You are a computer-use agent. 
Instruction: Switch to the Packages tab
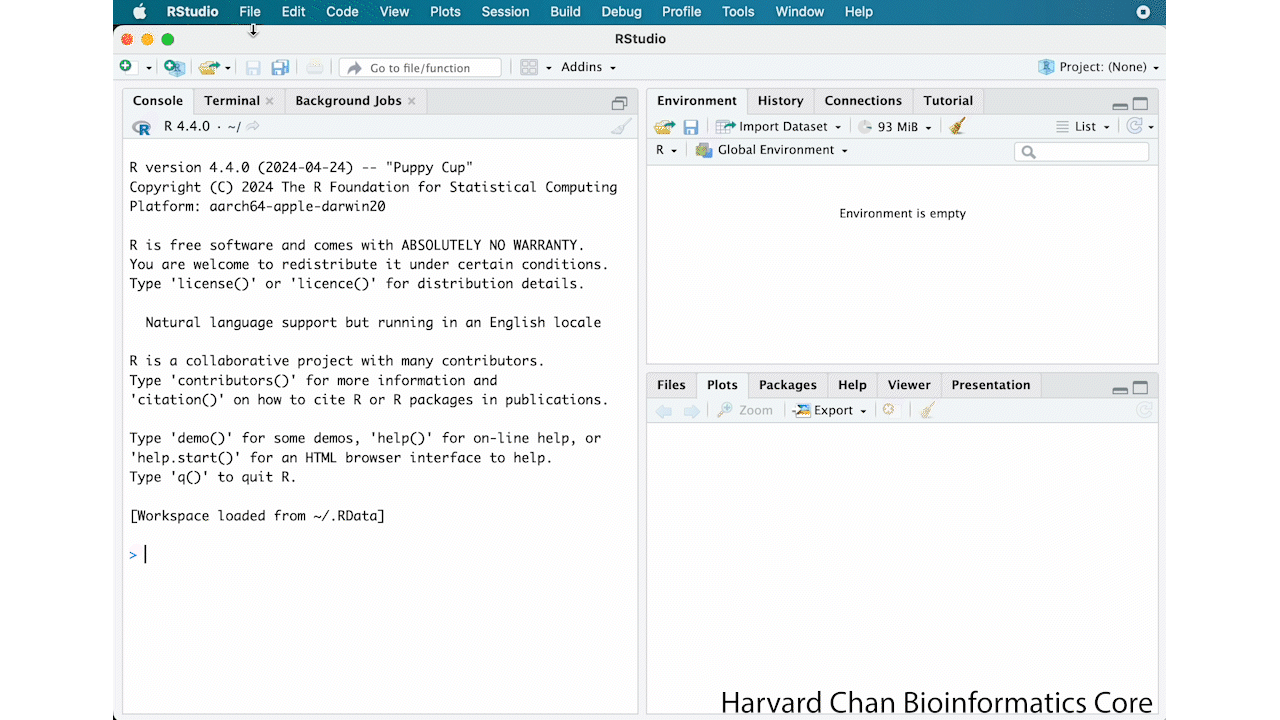tap(788, 384)
